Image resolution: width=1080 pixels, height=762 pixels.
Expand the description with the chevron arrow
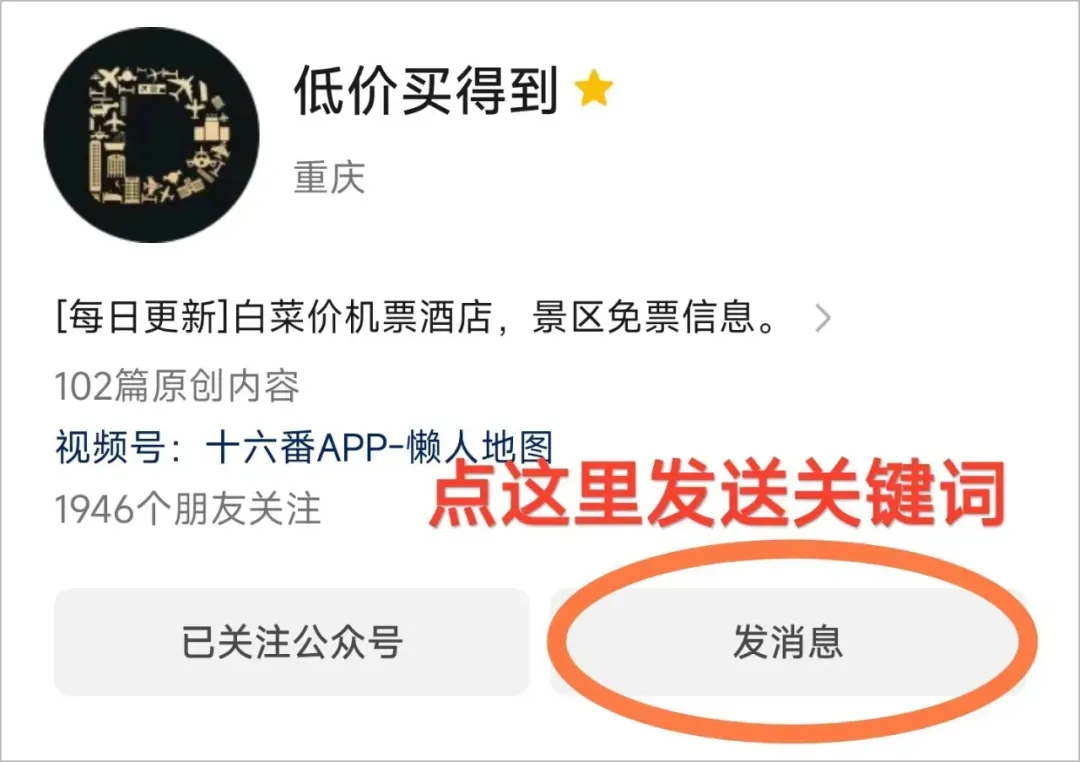822,318
